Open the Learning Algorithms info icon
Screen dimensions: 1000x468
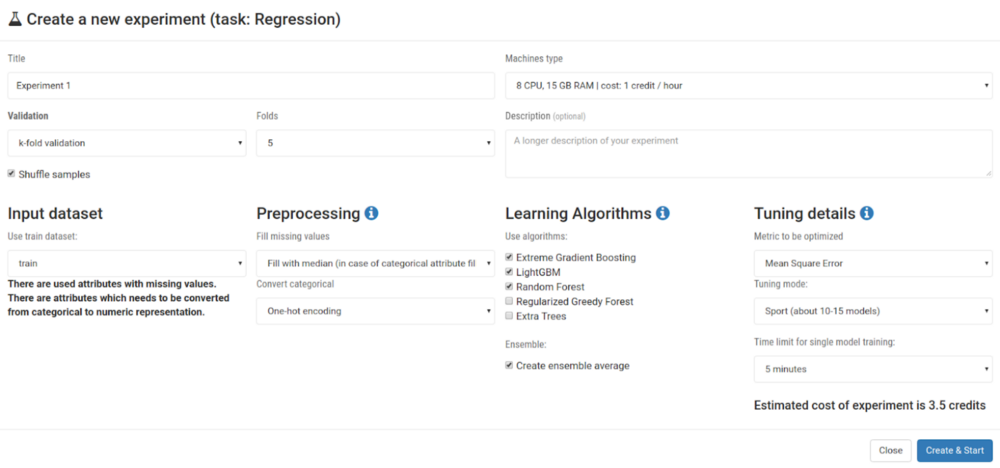663,214
